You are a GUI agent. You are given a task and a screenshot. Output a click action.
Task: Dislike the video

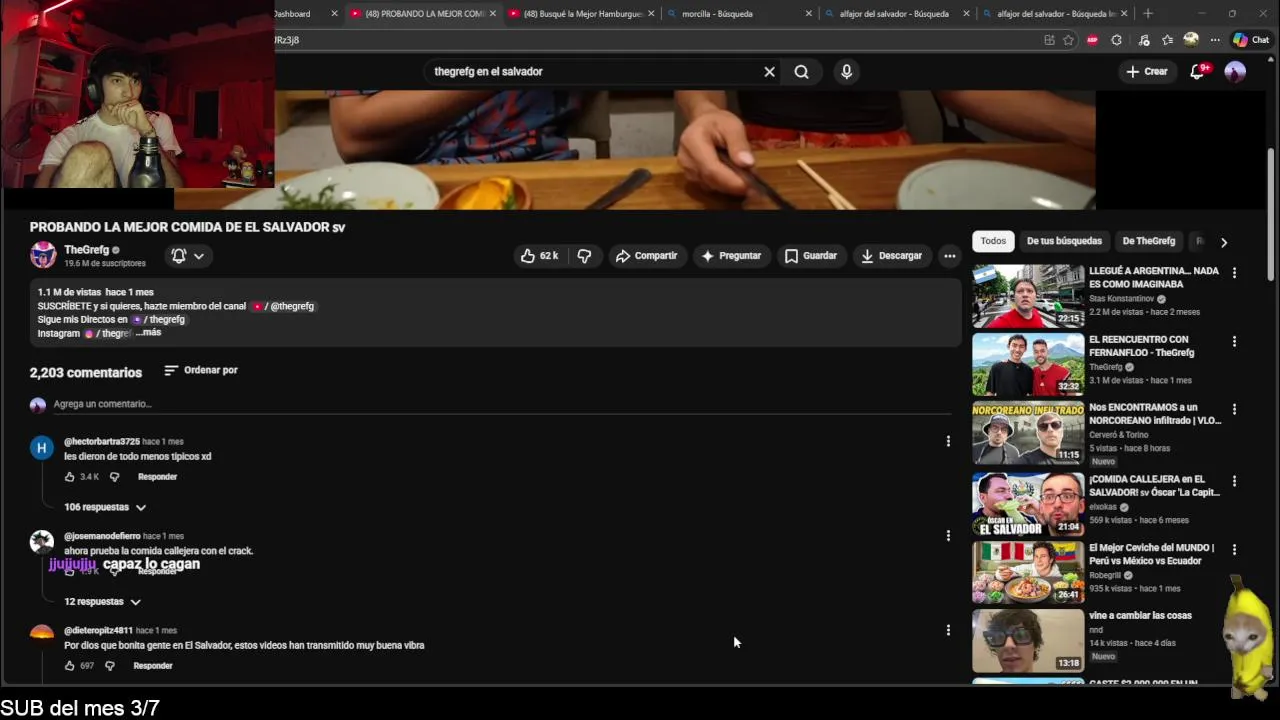point(584,256)
